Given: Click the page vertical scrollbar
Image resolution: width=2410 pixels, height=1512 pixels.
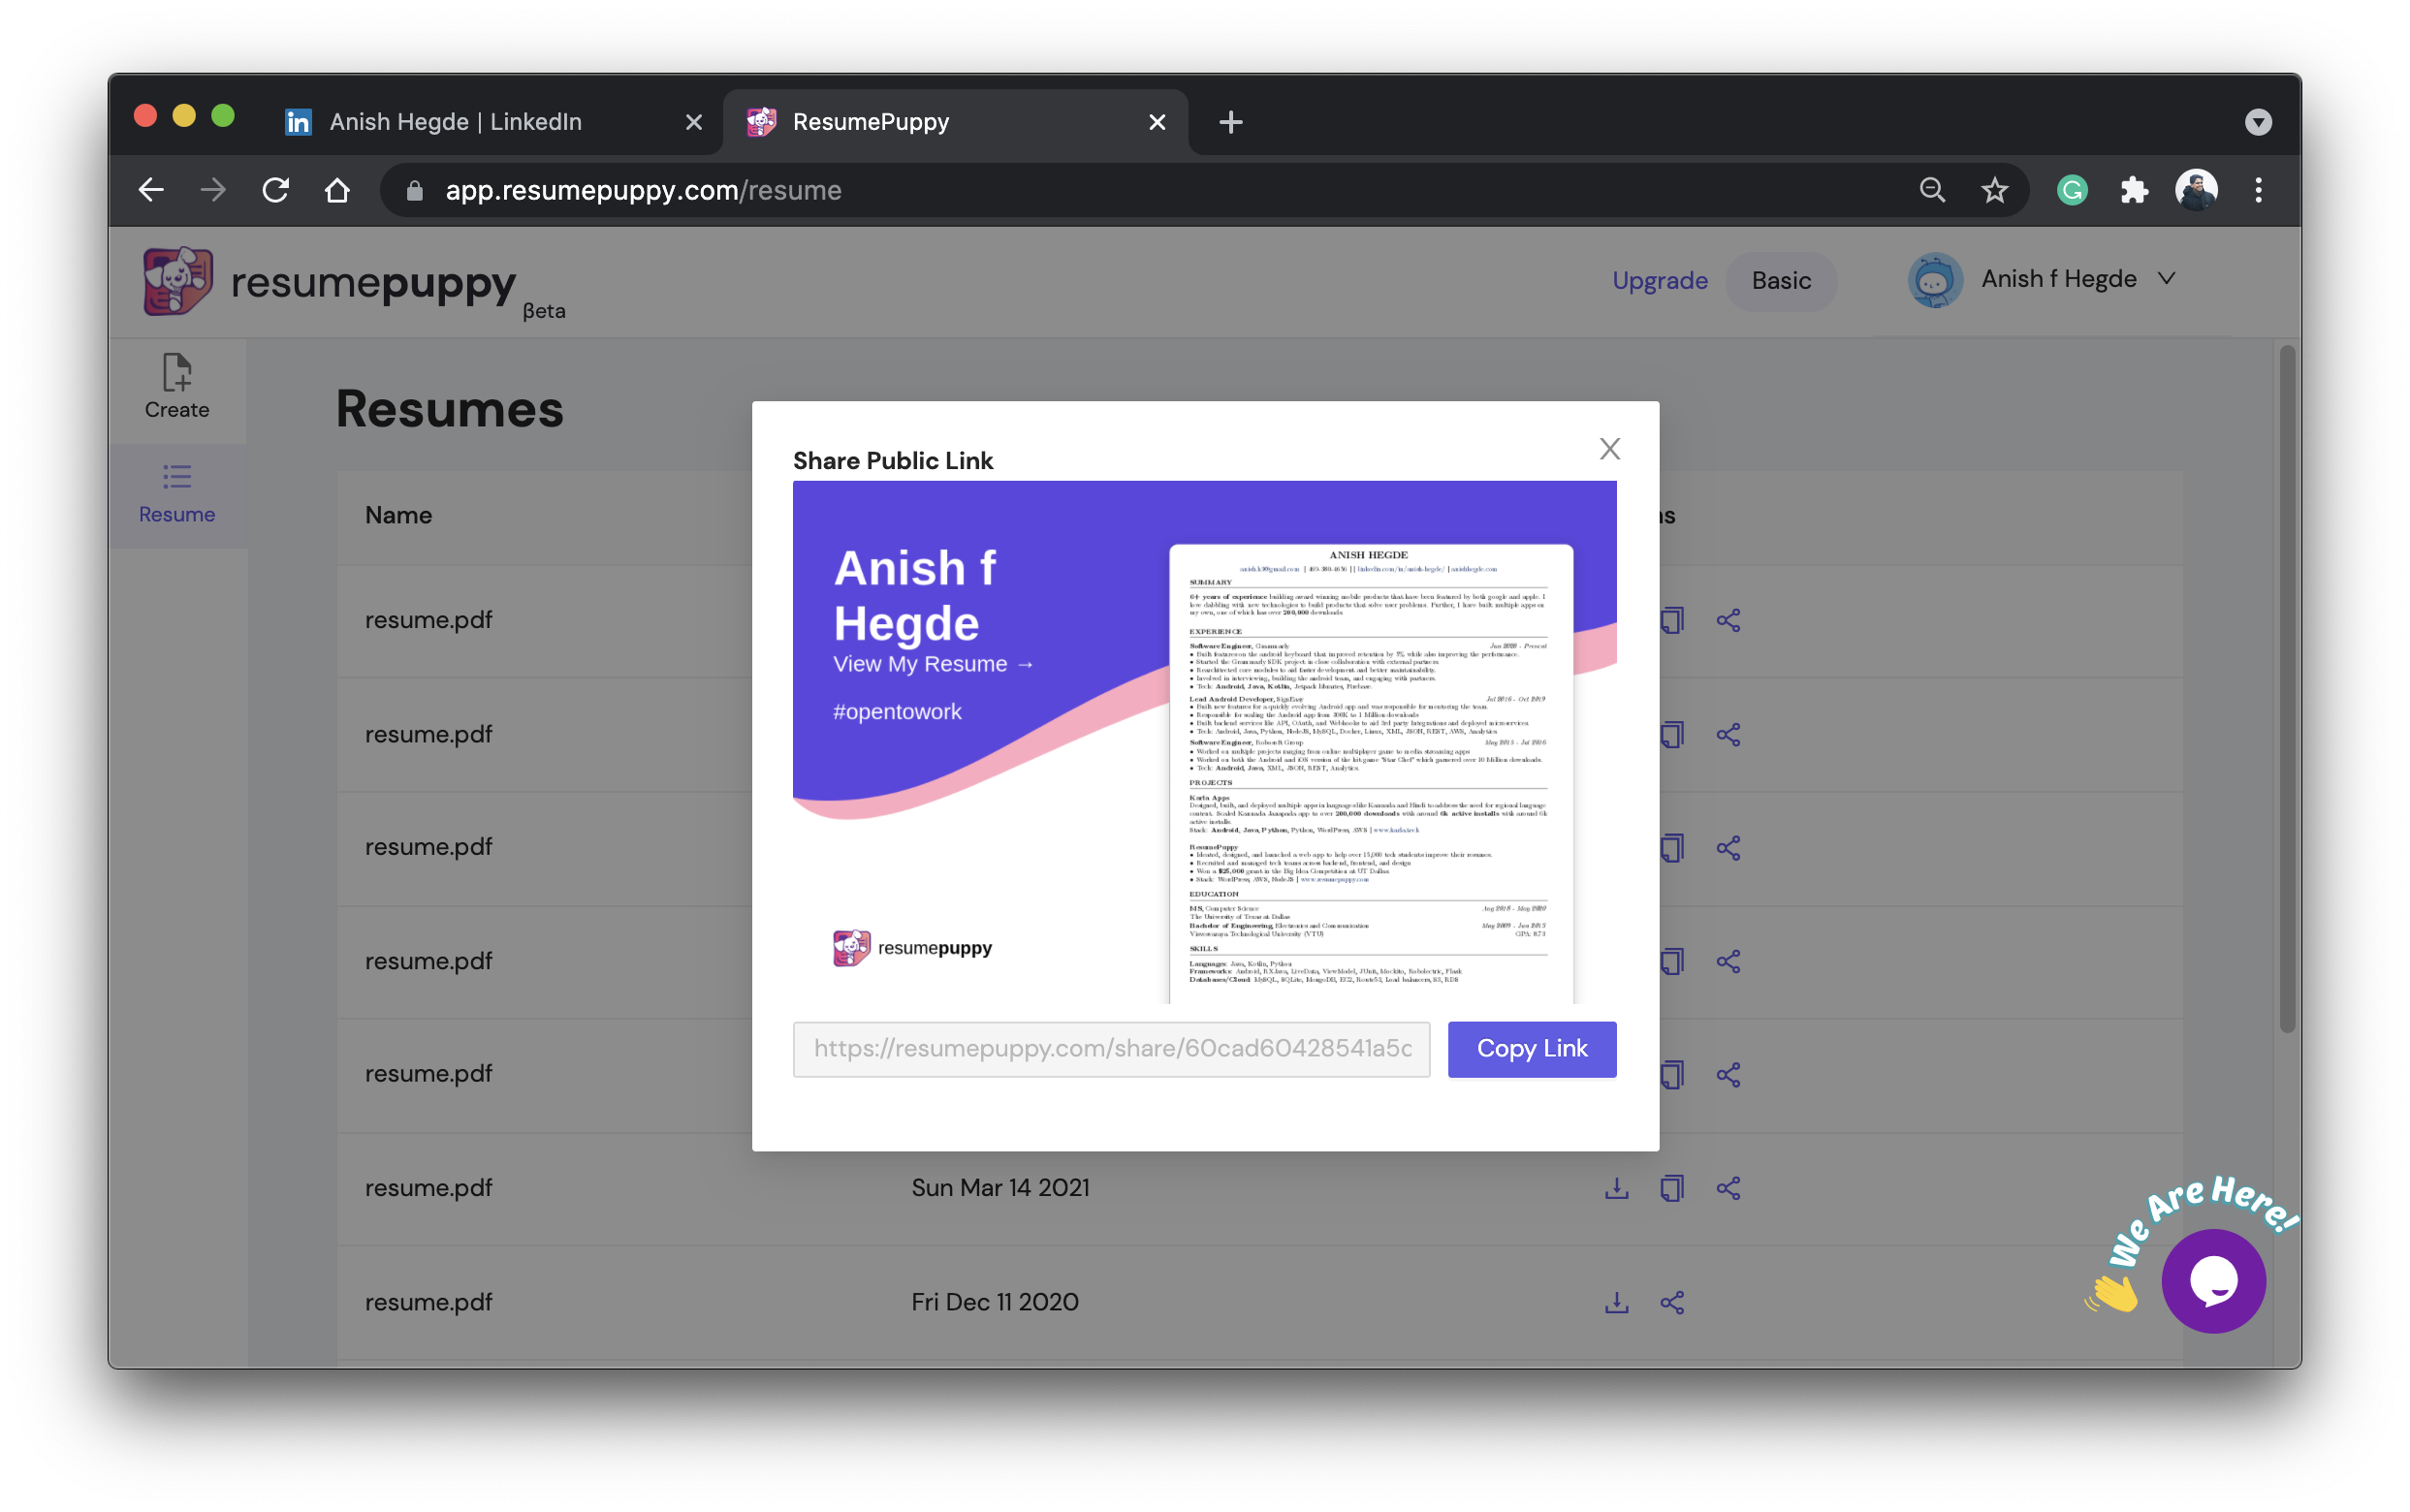Looking at the screenshot, I should tap(2286, 690).
